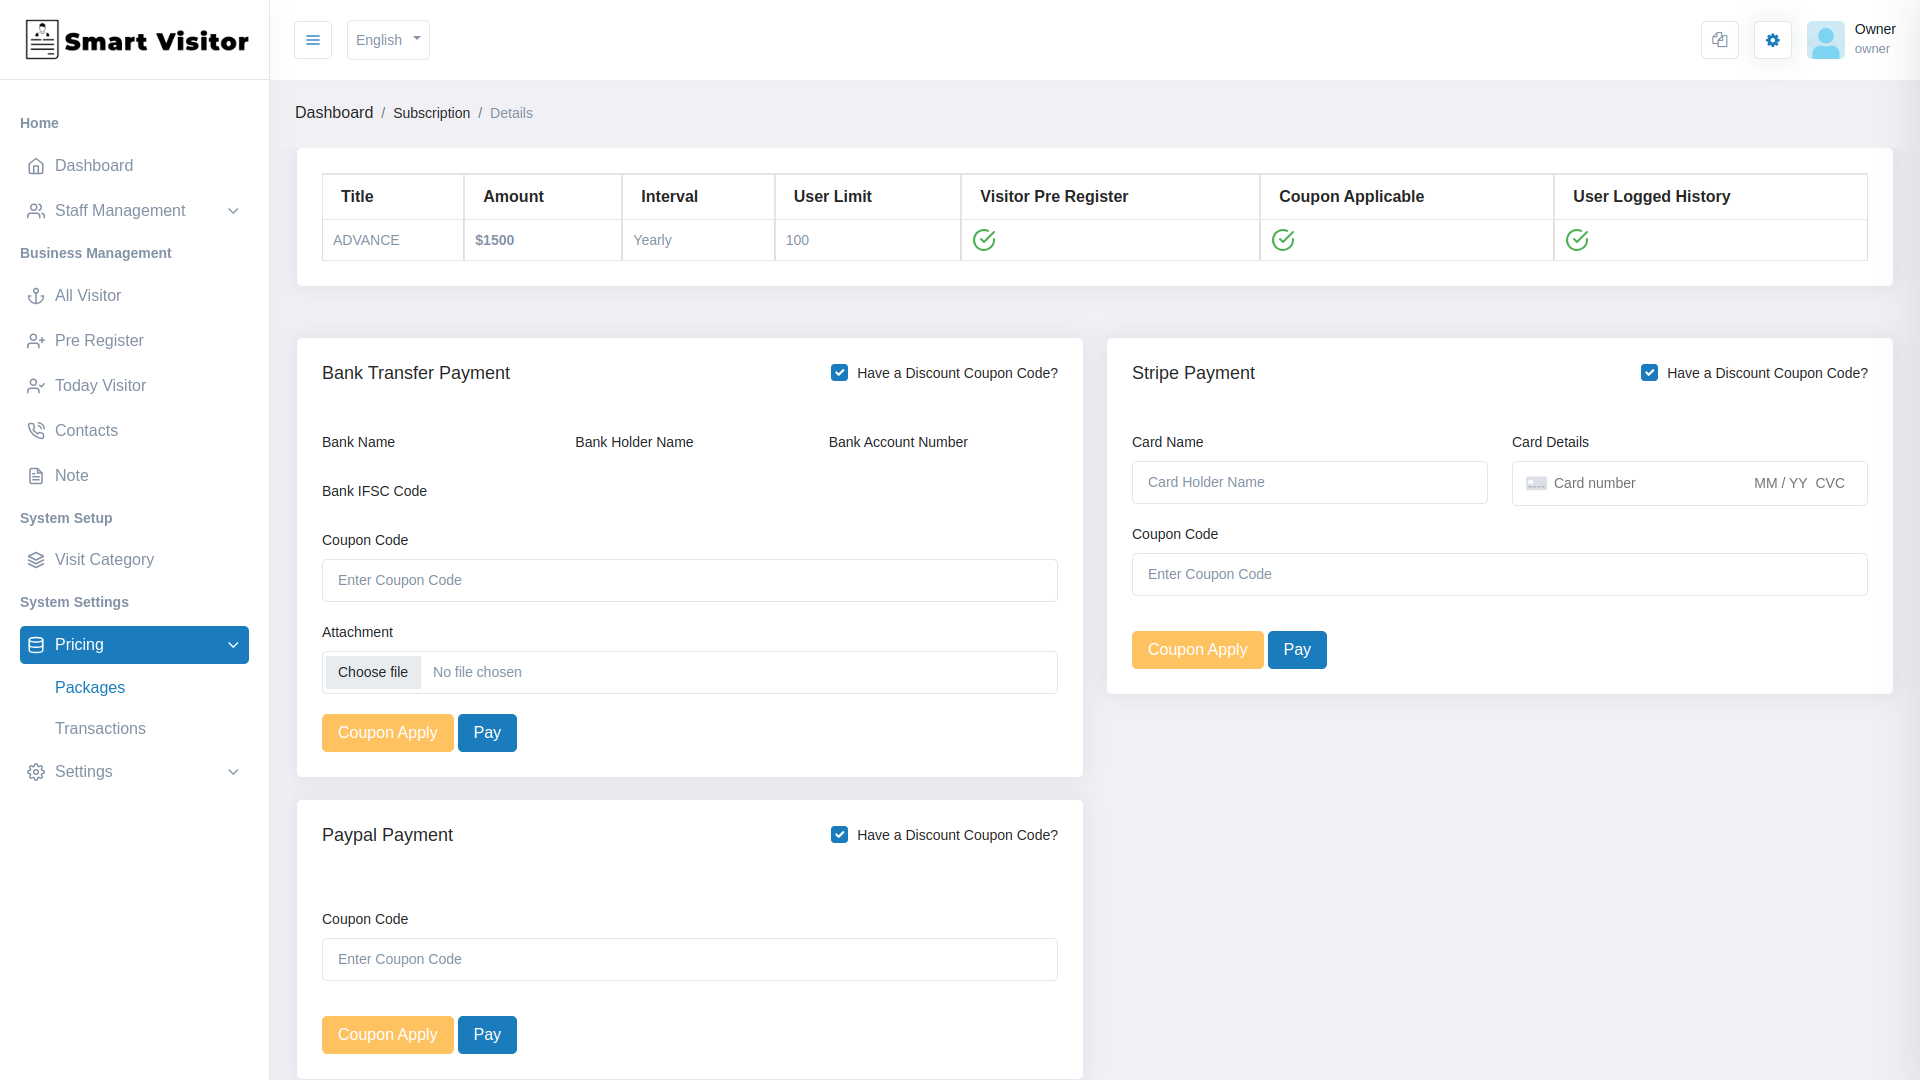This screenshot has width=1920, height=1080.
Task: Click the copy icon near the top right
Action: (x=1719, y=40)
